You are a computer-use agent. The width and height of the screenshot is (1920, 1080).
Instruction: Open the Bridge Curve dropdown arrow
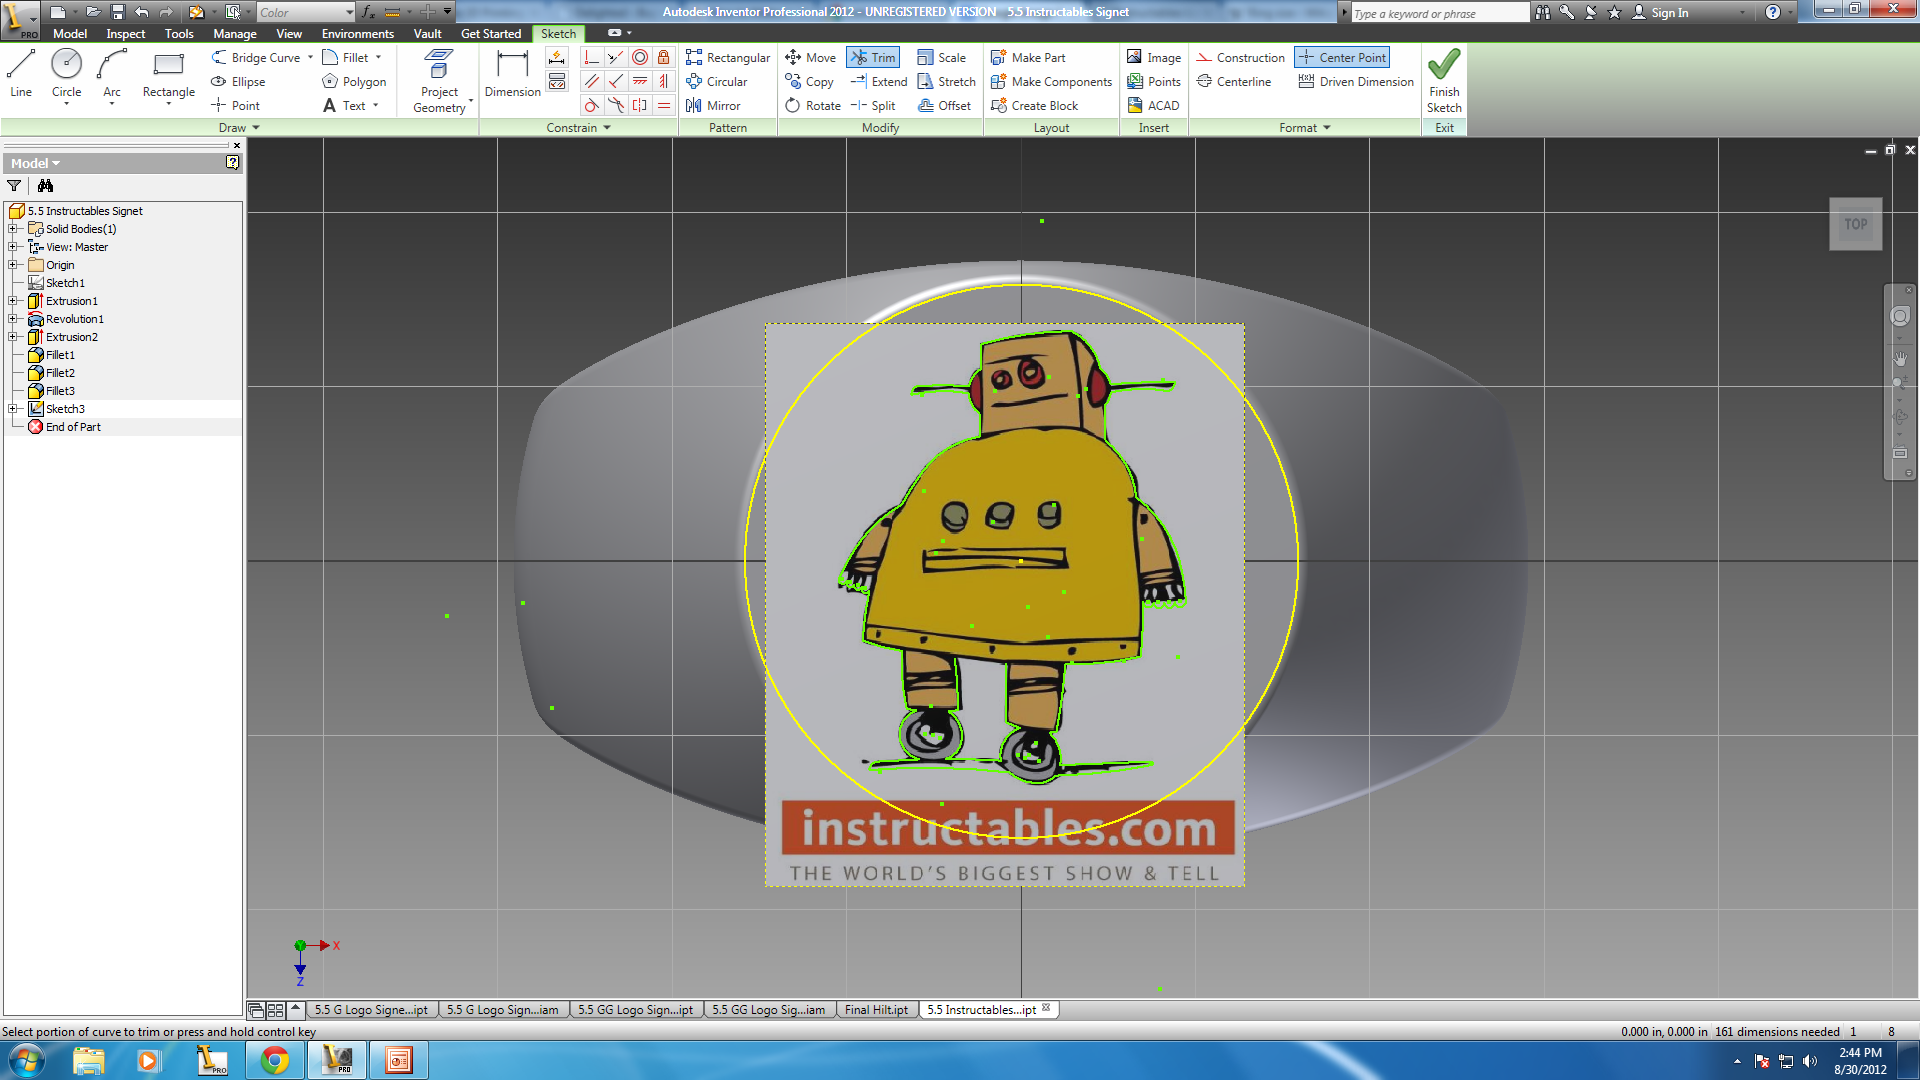click(x=310, y=58)
